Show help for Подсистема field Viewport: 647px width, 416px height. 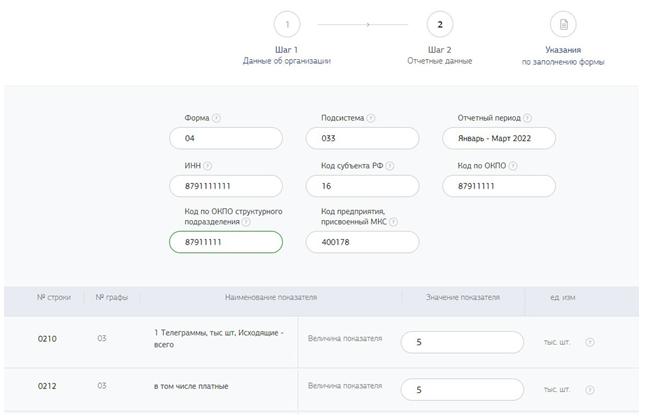click(371, 118)
